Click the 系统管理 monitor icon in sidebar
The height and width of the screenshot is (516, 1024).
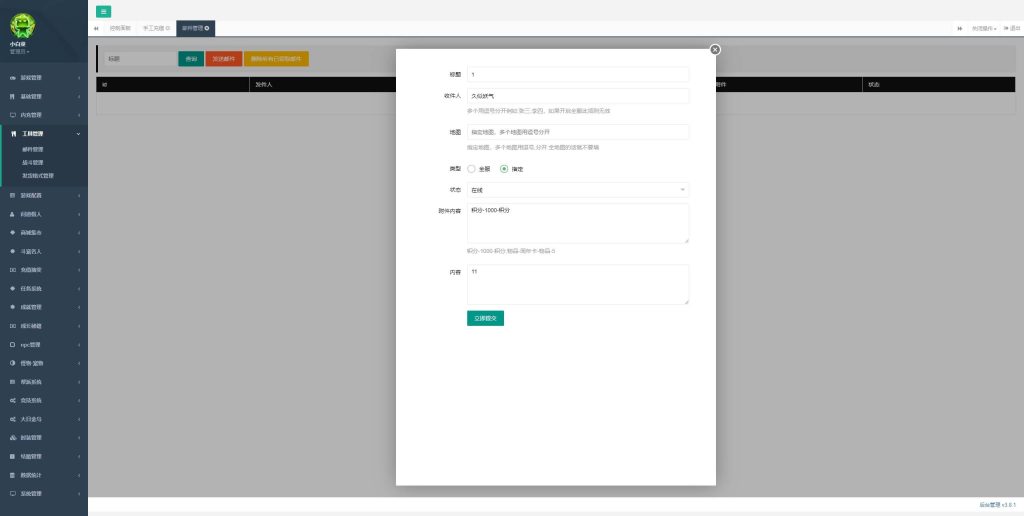pyautogui.click(x=12, y=493)
